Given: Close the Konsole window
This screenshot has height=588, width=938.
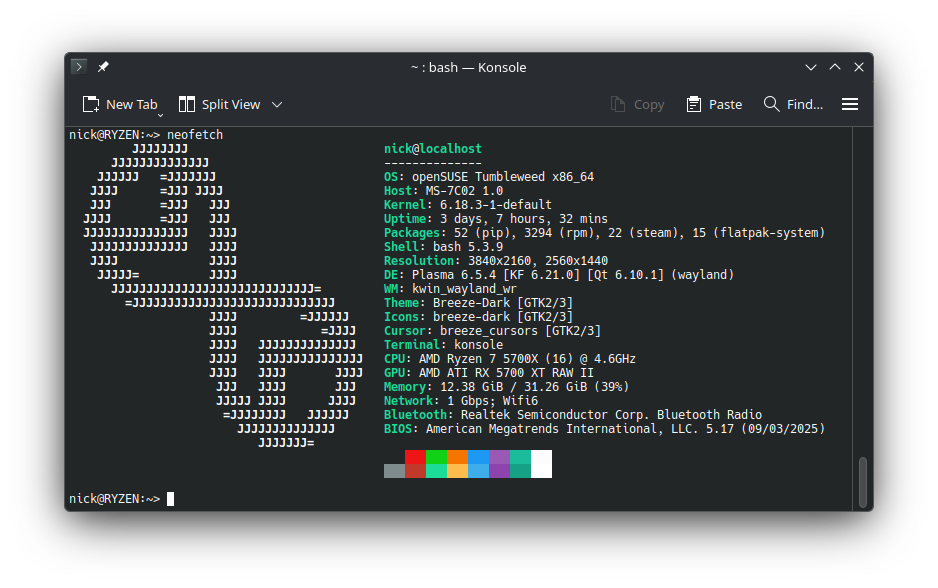Looking at the screenshot, I should (859, 67).
